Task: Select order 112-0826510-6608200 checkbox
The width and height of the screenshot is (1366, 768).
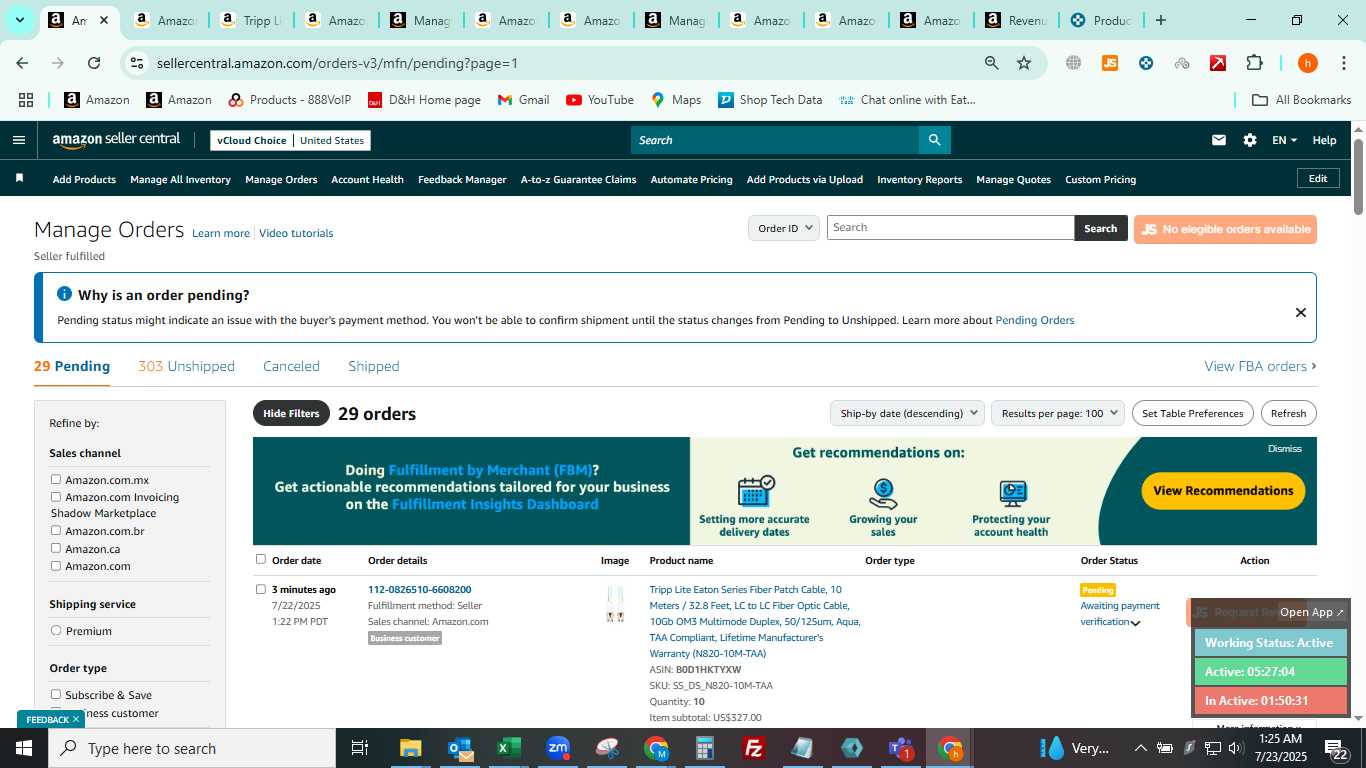Action: coord(261,589)
